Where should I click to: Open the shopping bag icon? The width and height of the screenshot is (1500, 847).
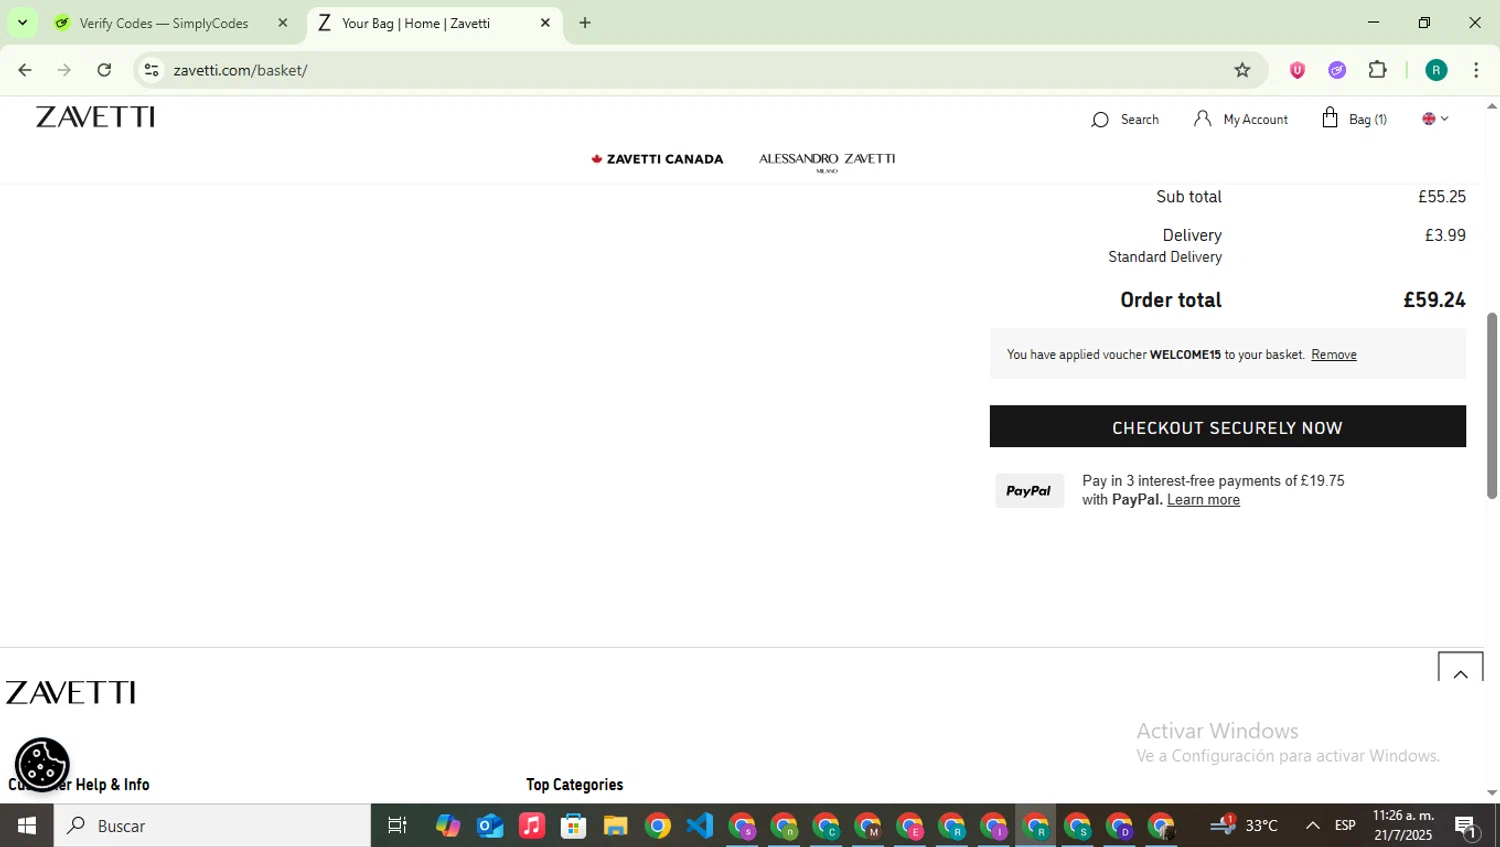point(1330,118)
